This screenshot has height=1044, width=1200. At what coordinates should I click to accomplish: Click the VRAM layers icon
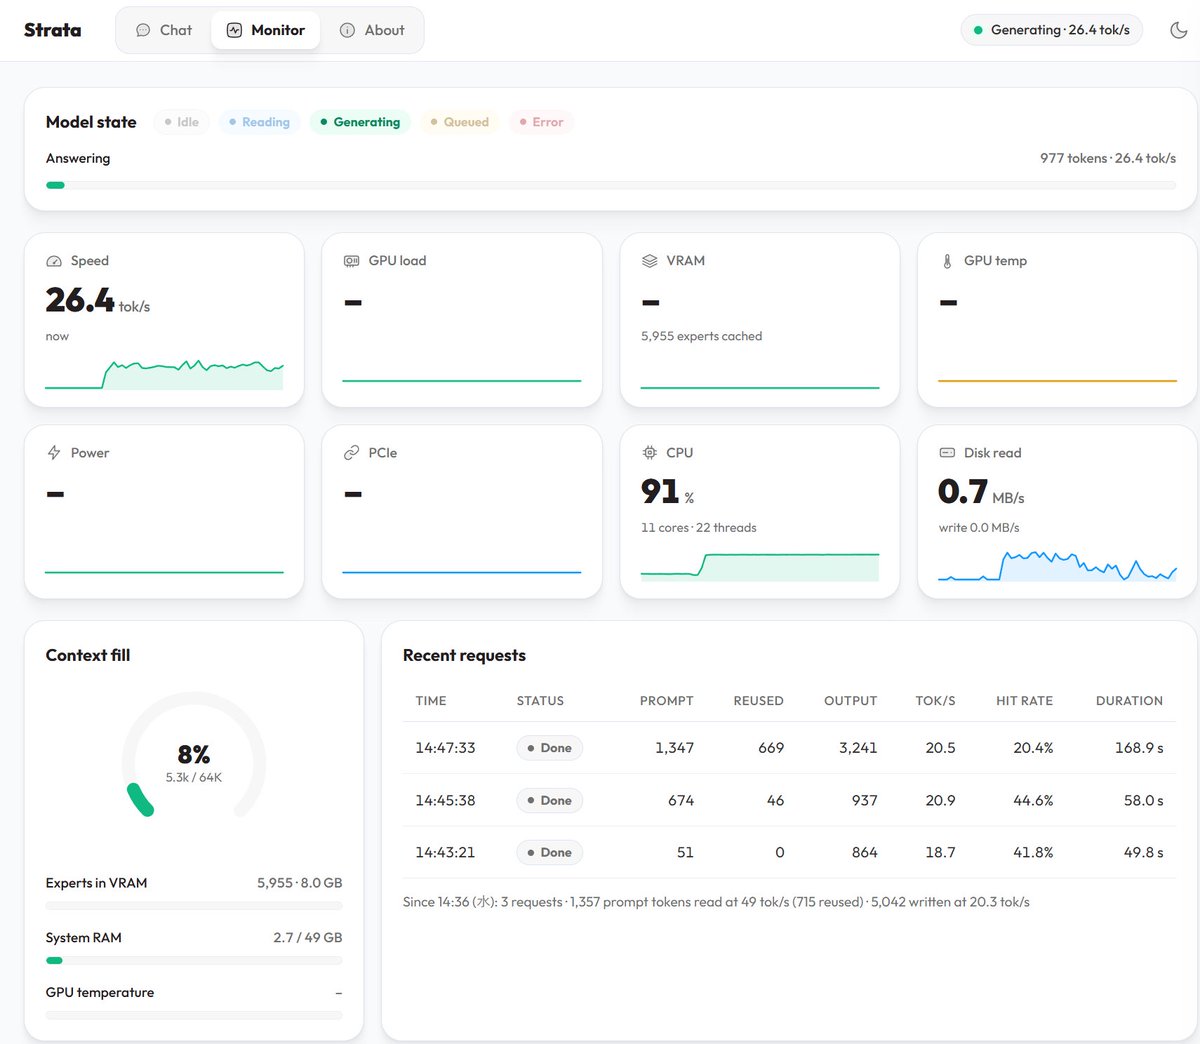[649, 261]
